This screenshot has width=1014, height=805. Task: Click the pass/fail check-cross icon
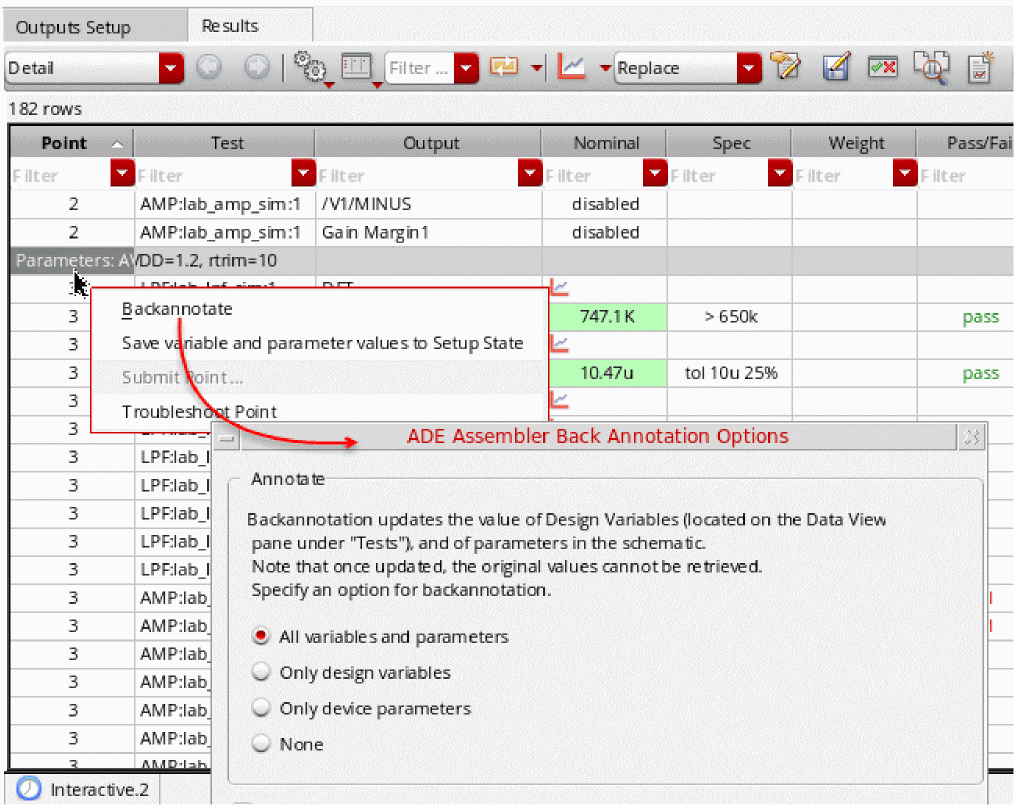pos(882,67)
